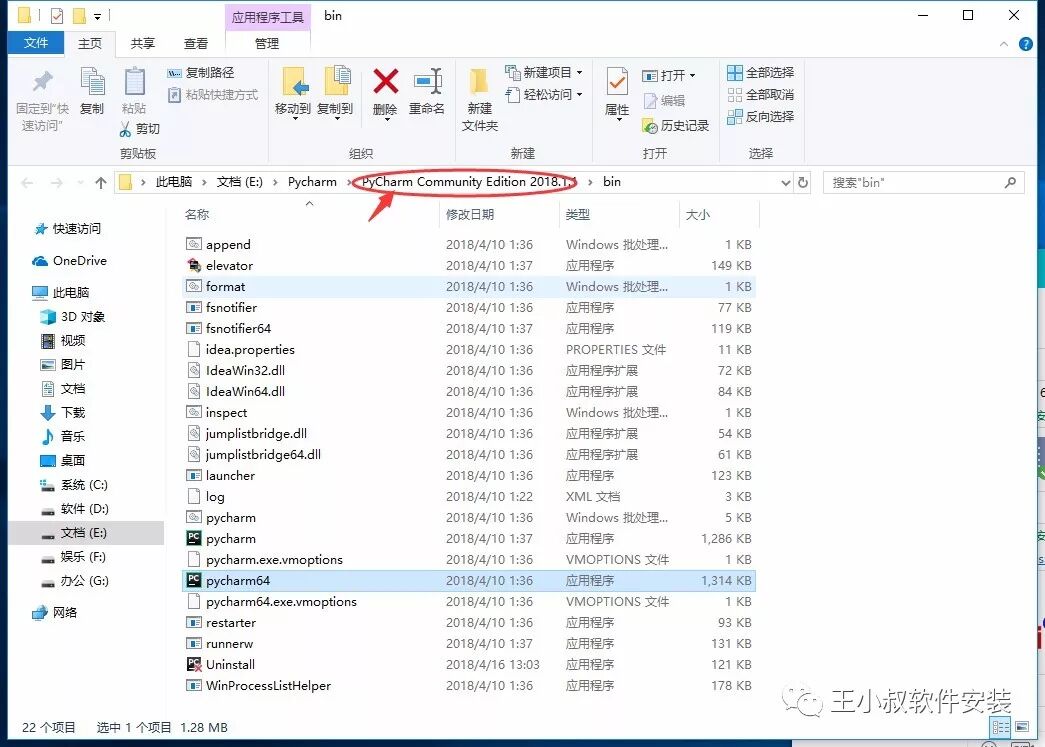1045x747 pixels.
Task: Sort by the Size column header
Action: click(x=697, y=215)
